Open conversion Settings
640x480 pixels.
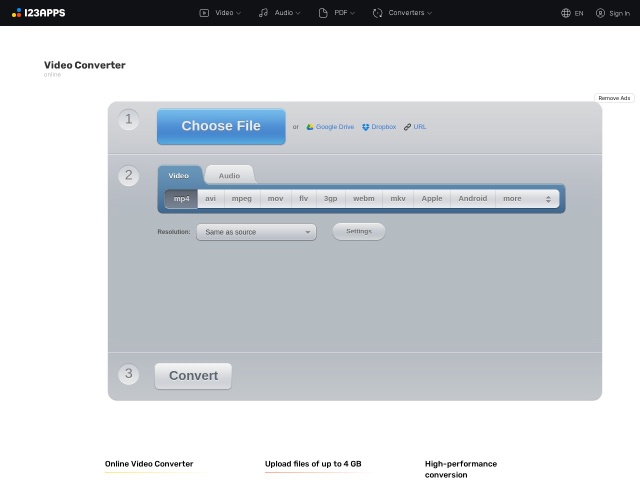click(x=359, y=231)
